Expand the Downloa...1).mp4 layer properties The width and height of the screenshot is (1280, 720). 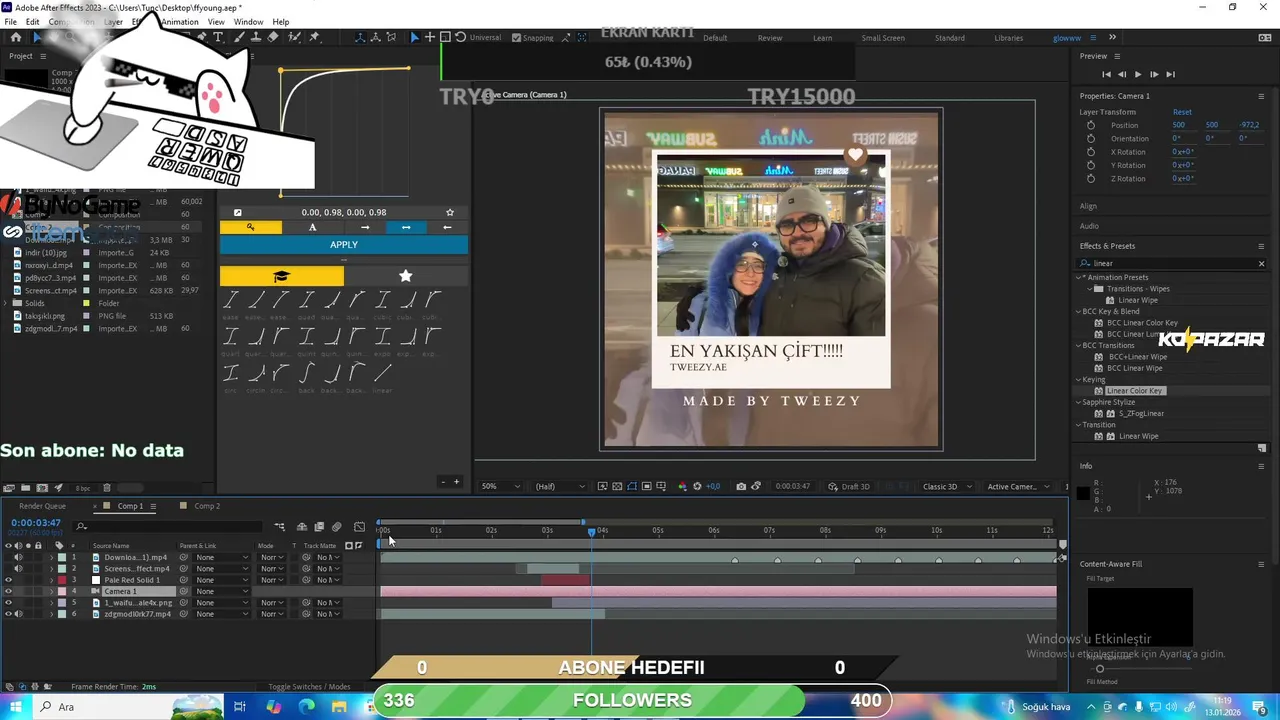[51, 557]
